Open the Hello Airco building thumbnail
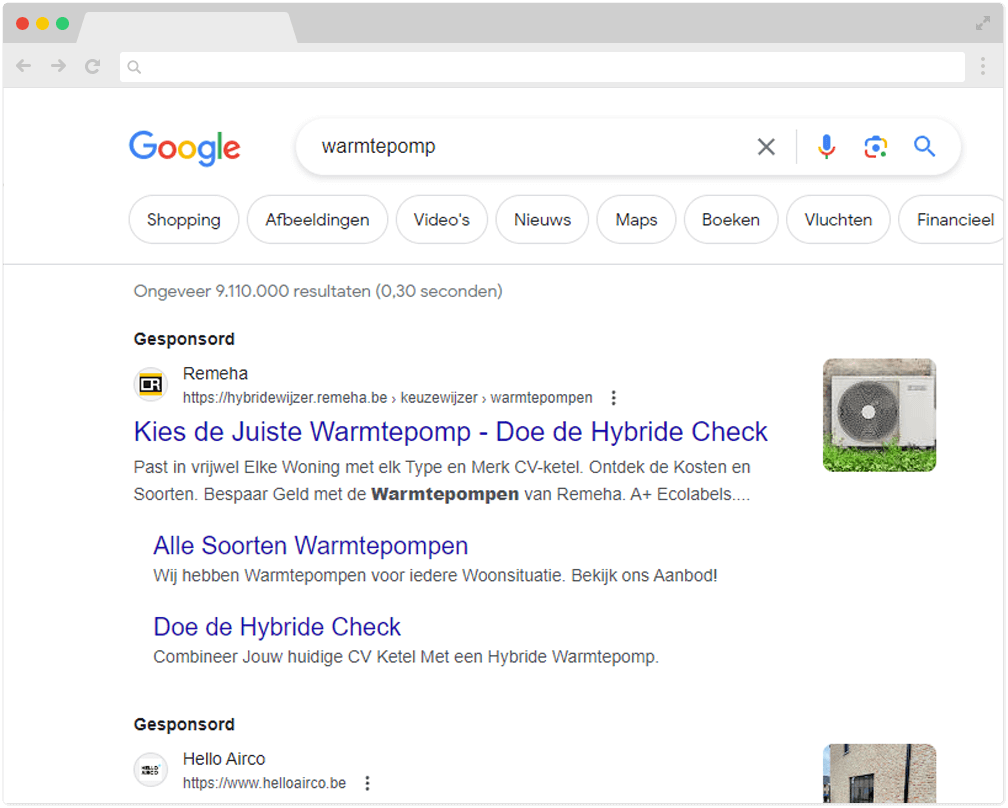Screen dimensions: 1008x808 (x=879, y=773)
